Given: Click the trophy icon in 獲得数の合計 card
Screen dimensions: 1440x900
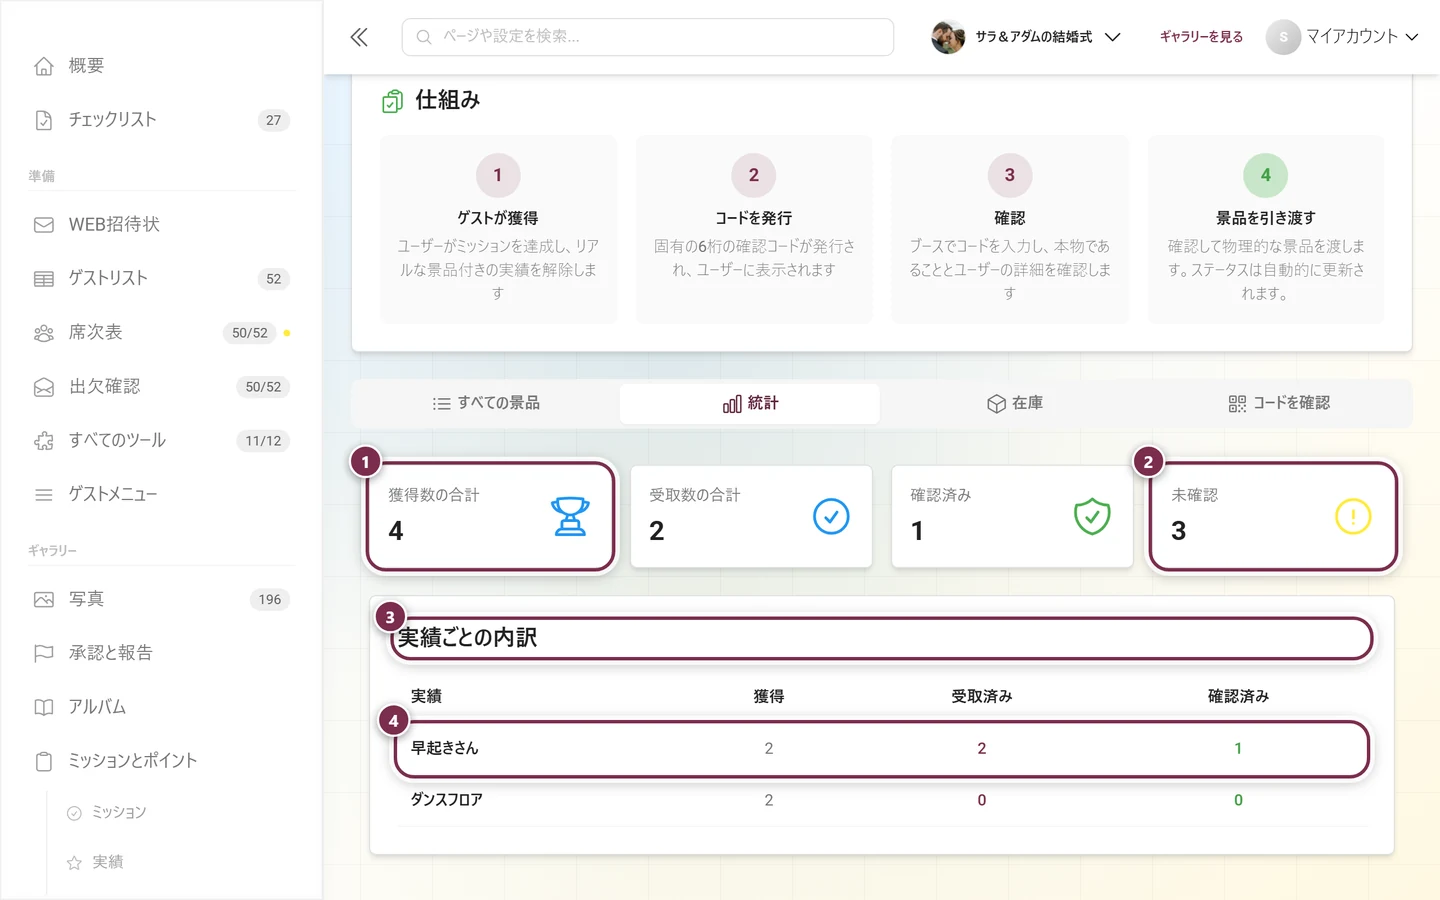Looking at the screenshot, I should pos(570,517).
